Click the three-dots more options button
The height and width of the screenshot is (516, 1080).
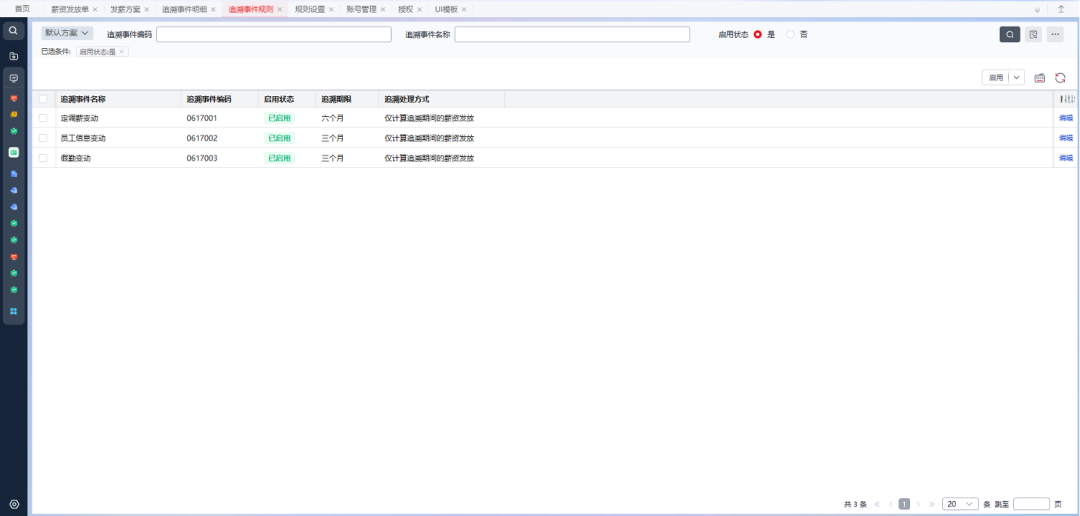1055,34
